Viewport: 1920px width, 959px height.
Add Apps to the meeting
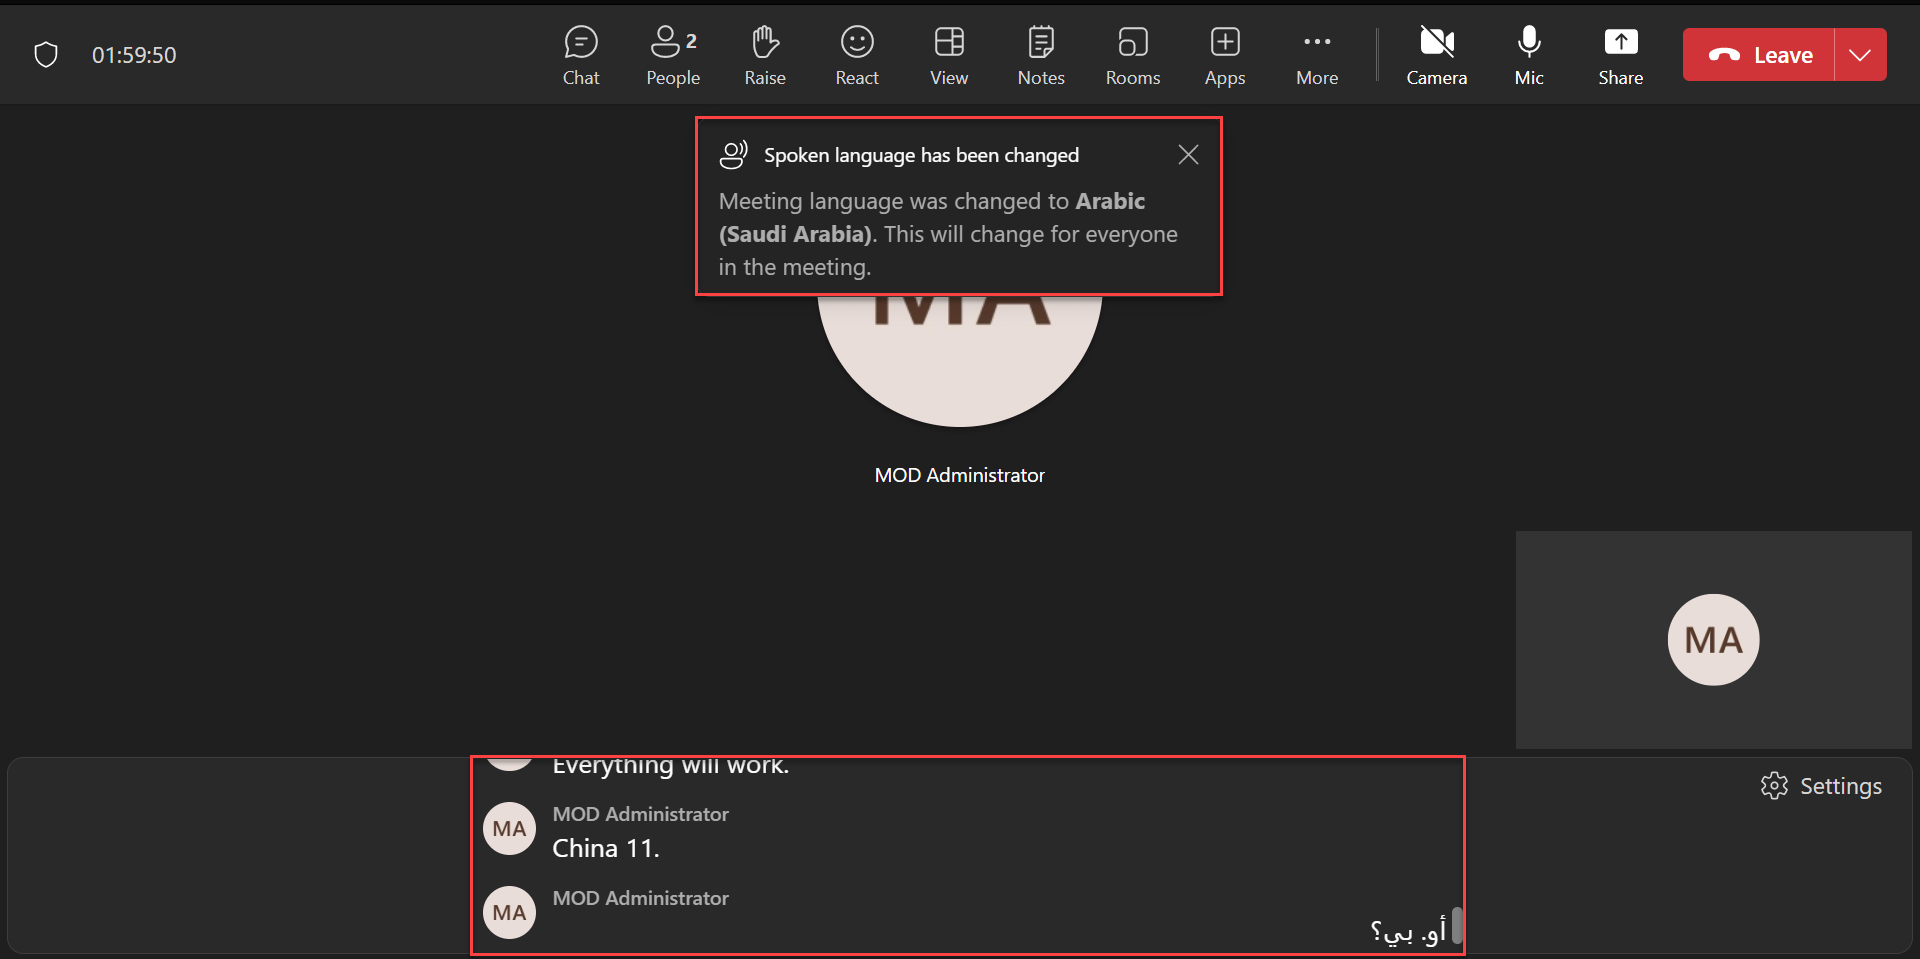[1224, 55]
